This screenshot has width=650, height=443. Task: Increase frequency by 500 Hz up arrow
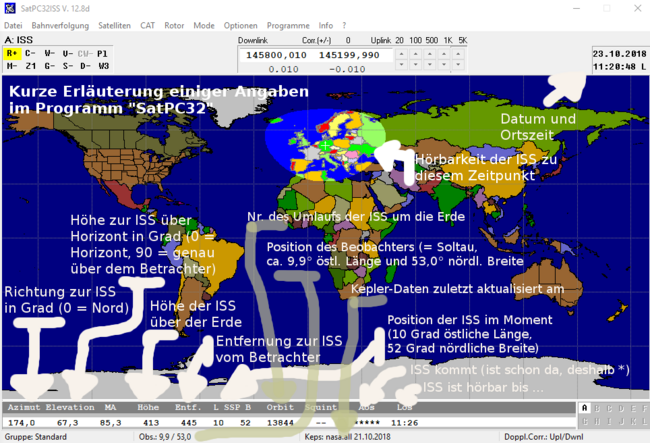pyautogui.click(x=430, y=54)
